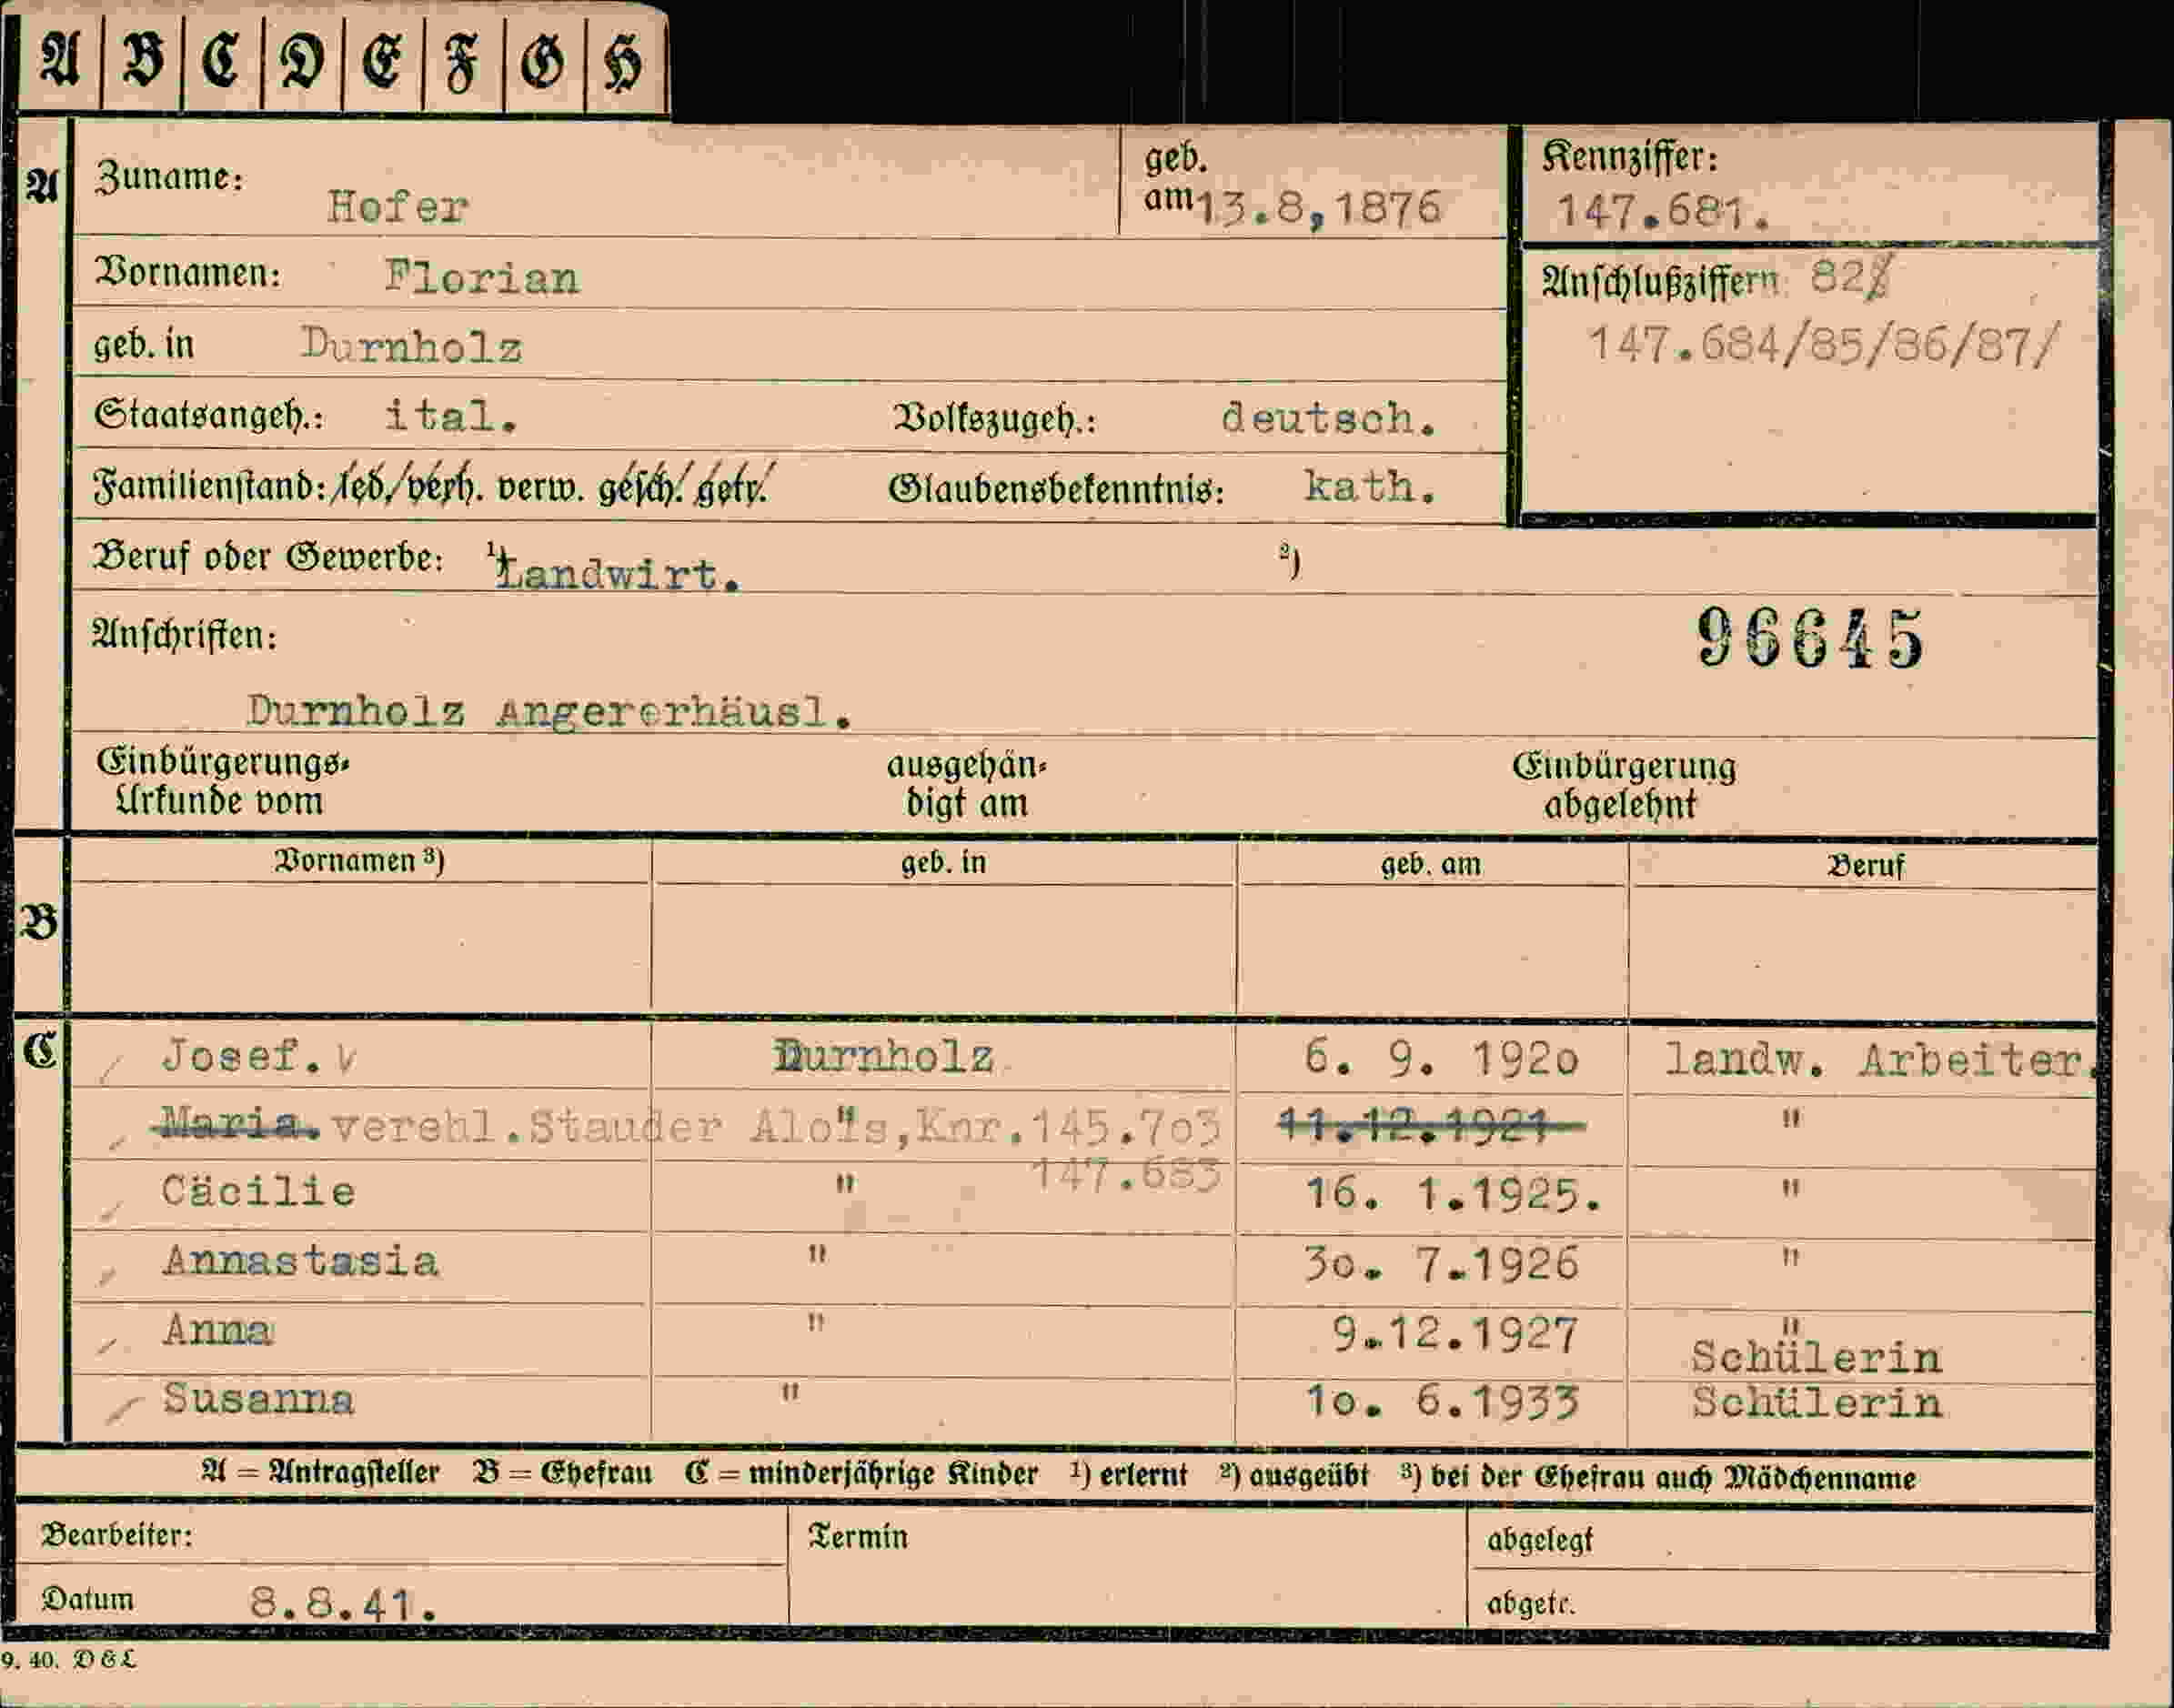The height and width of the screenshot is (1708, 2174).
Task: Click the 'Volkszugeh.:' label
Action: (x=994, y=419)
